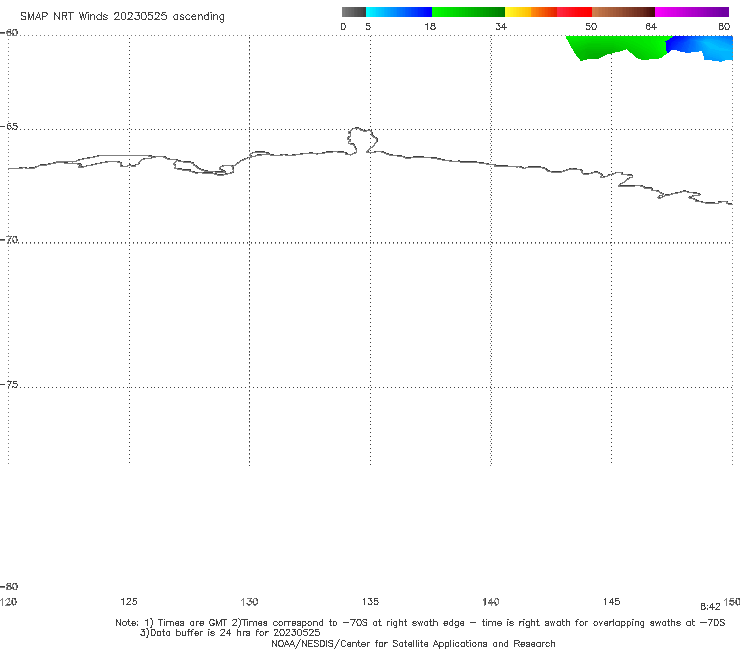Click the color bar label '50'

point(591,26)
